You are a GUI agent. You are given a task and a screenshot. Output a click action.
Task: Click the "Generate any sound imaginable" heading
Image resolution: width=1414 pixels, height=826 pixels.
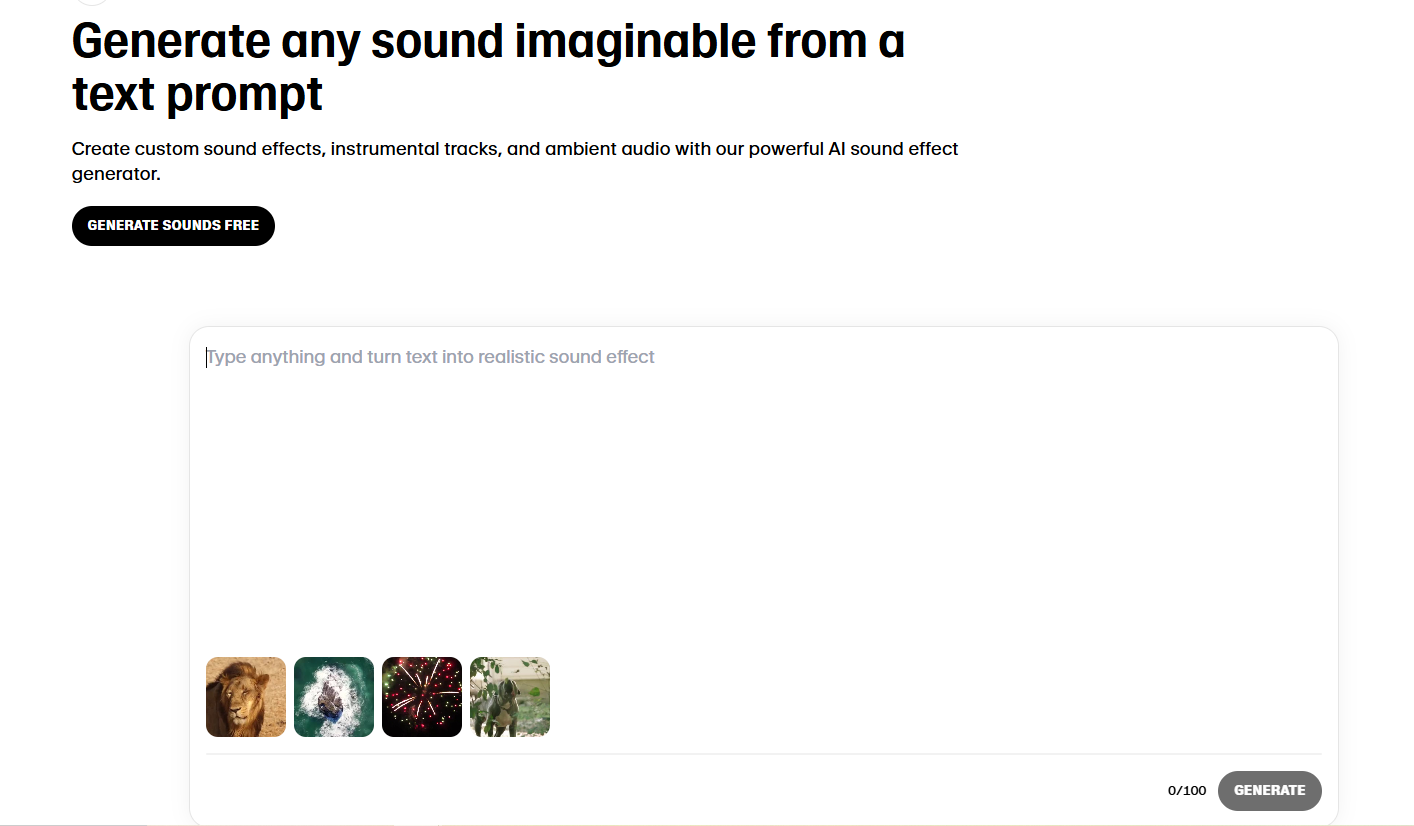click(488, 41)
